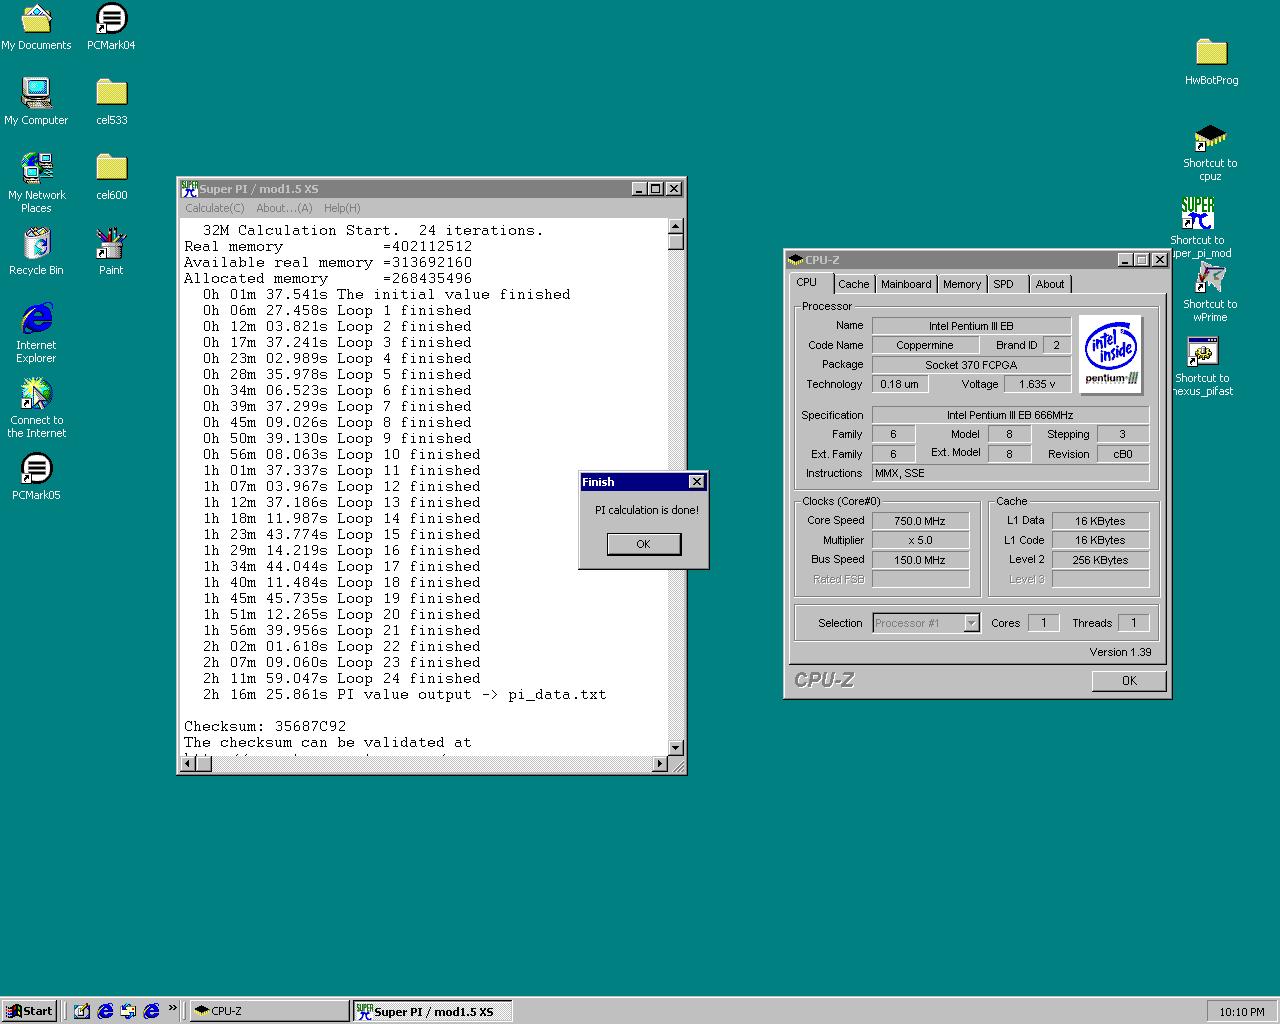Viewport: 1280px width, 1024px height.
Task: Open the CPU-Z About tab
Action: 1050,284
